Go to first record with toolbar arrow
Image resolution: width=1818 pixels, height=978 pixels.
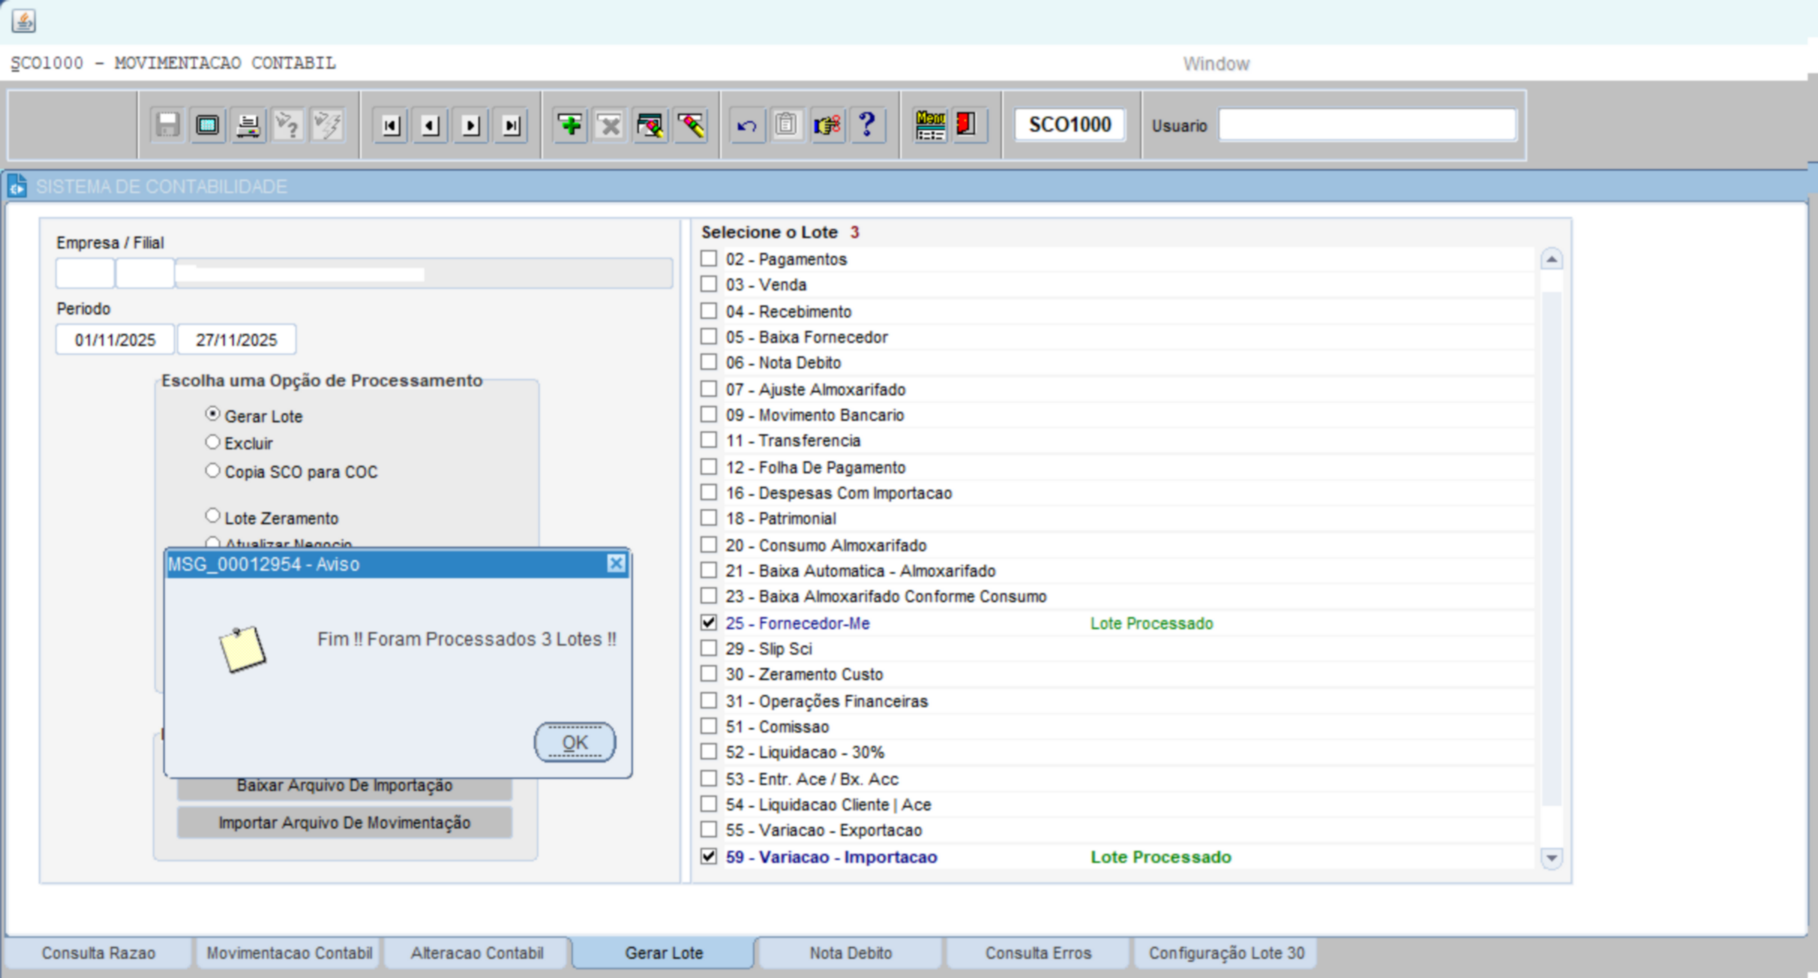tap(391, 125)
